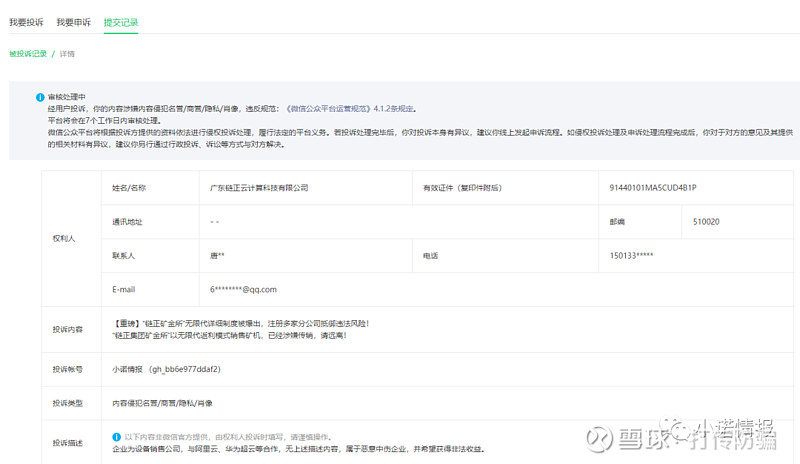Click the 有效证件（复印件附后）label
Image resolution: width=800 pixels, height=464 pixels.
click(462, 188)
